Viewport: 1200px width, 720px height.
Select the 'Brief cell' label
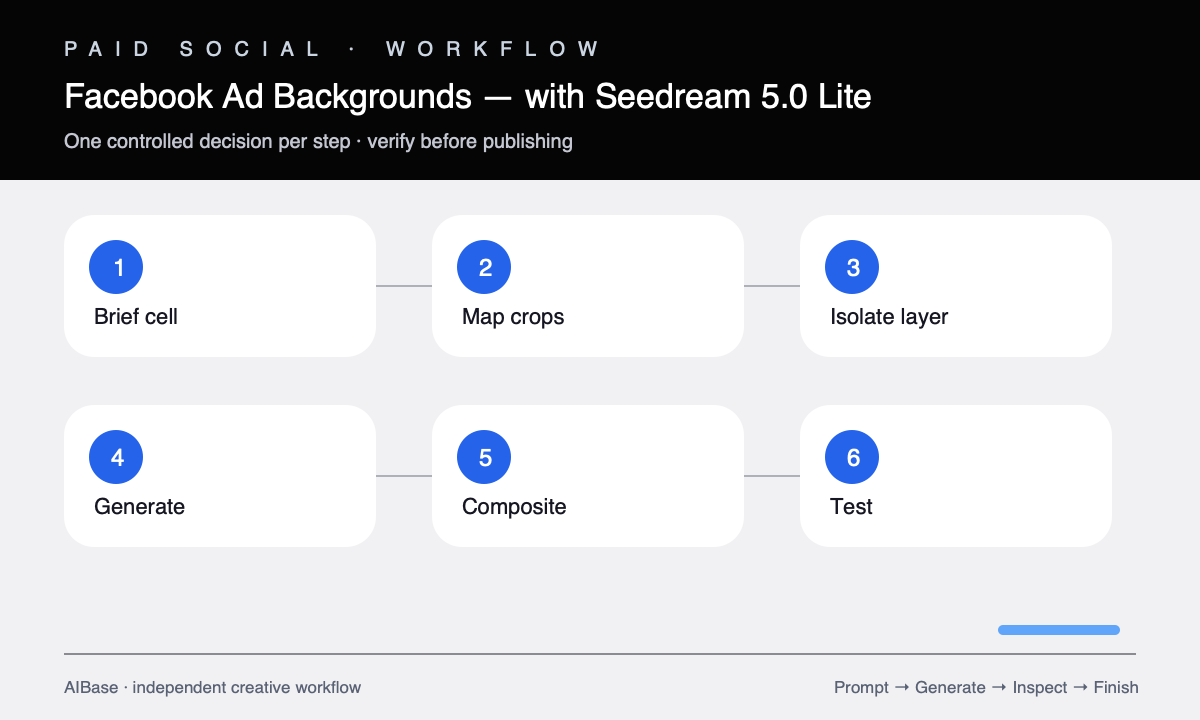136,317
